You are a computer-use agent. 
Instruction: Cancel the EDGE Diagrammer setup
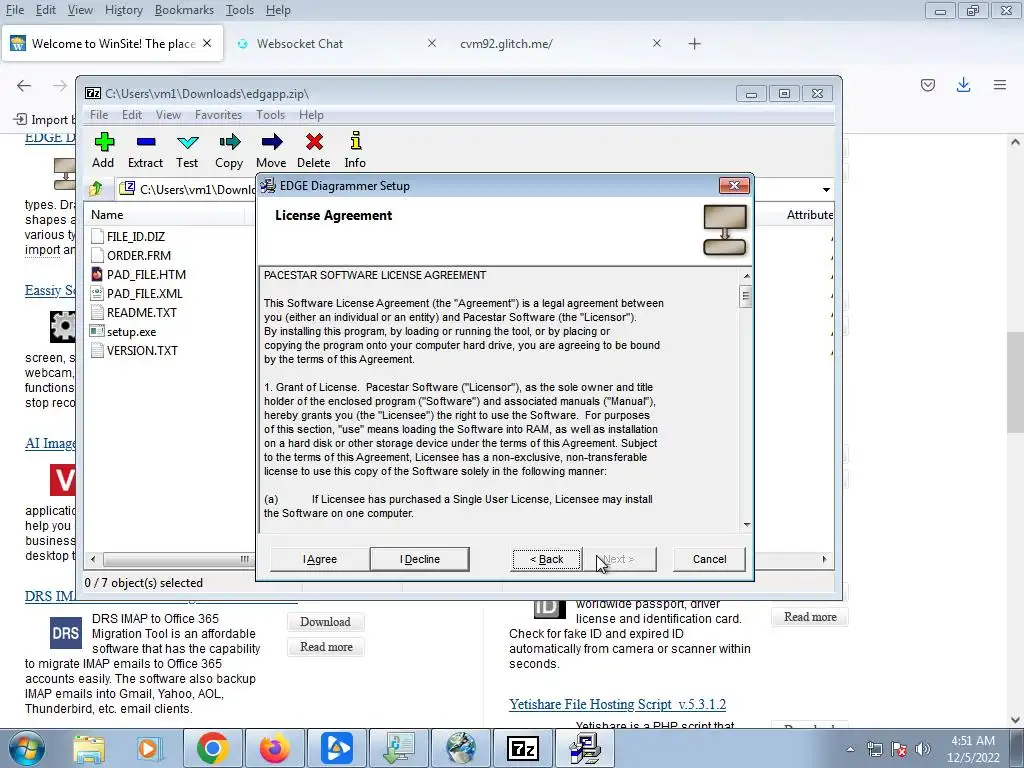709,559
